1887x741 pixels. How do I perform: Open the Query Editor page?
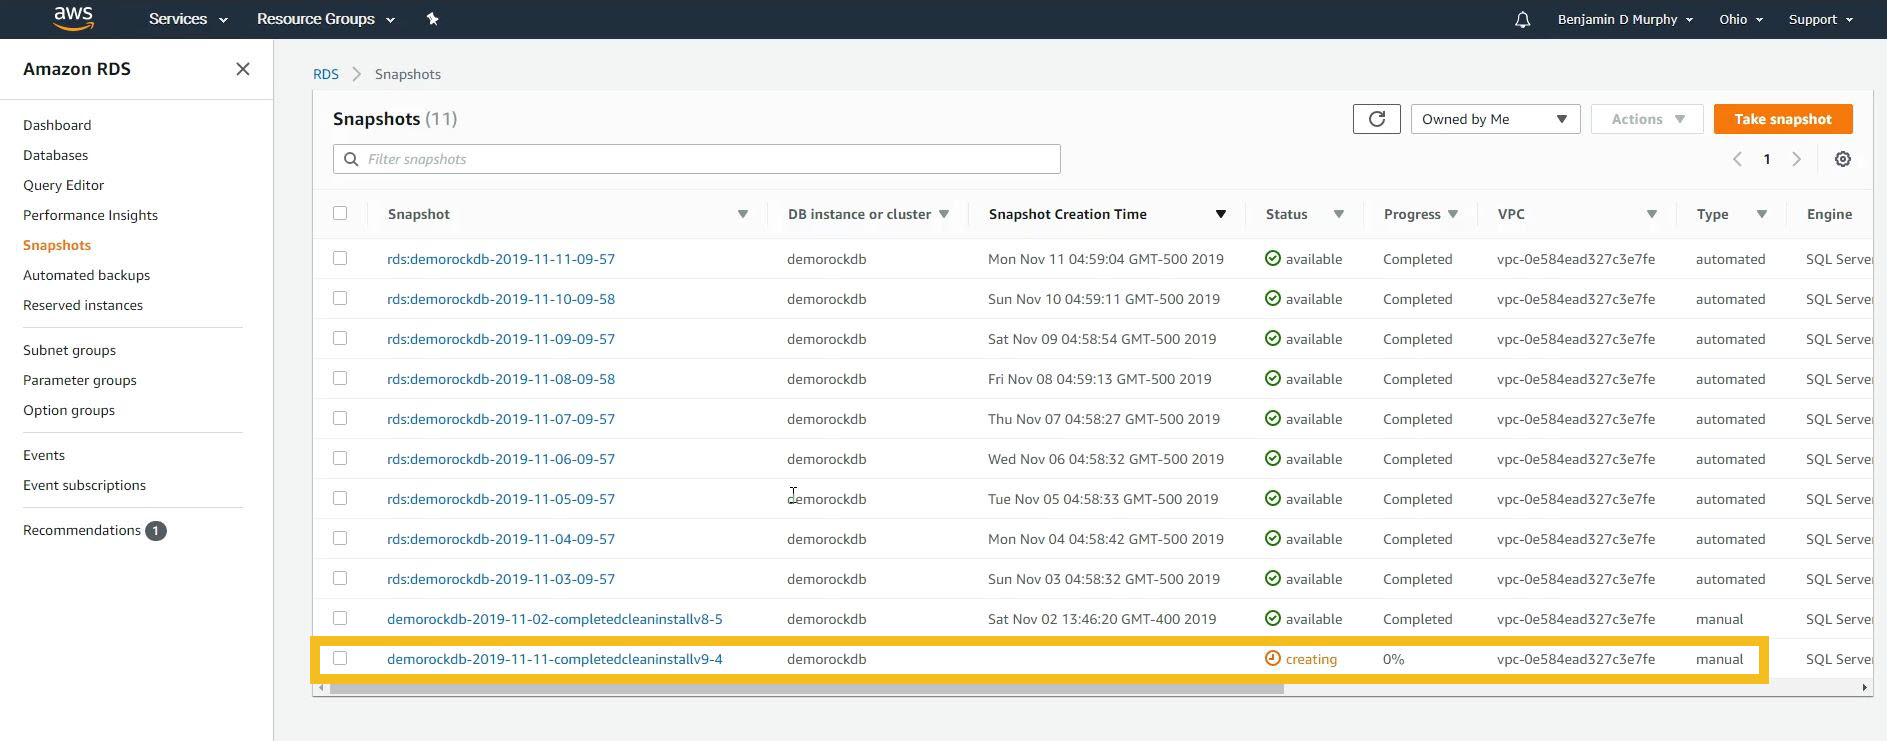(x=63, y=185)
